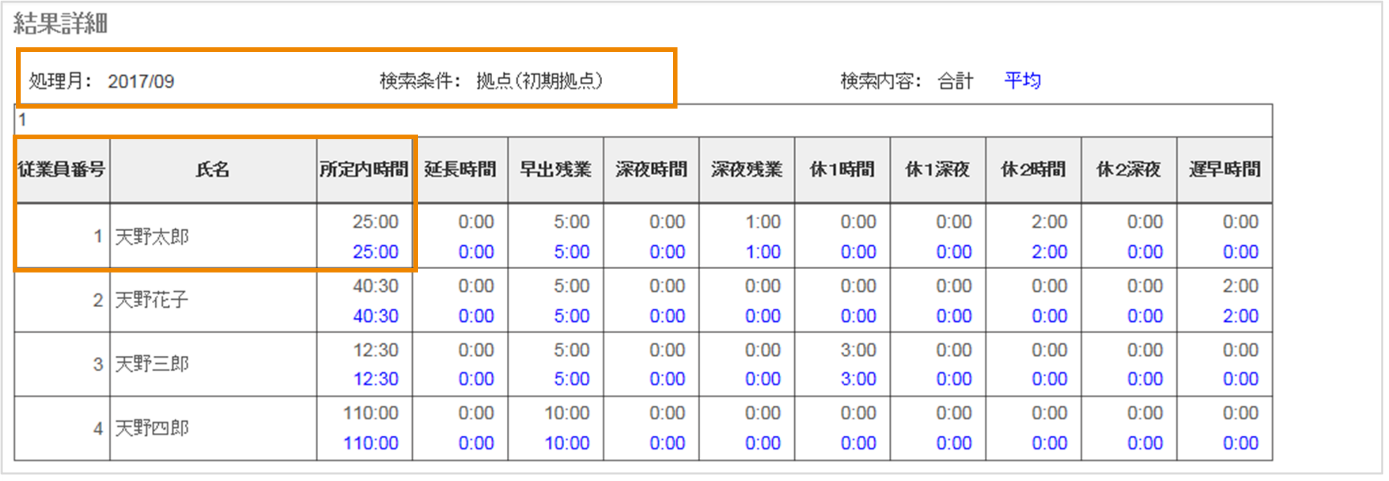Viewport: 1389px width, 481px height.
Task: Click blue 1:00 深夜残業 value for 天野太郎
Action: pyautogui.click(x=763, y=252)
